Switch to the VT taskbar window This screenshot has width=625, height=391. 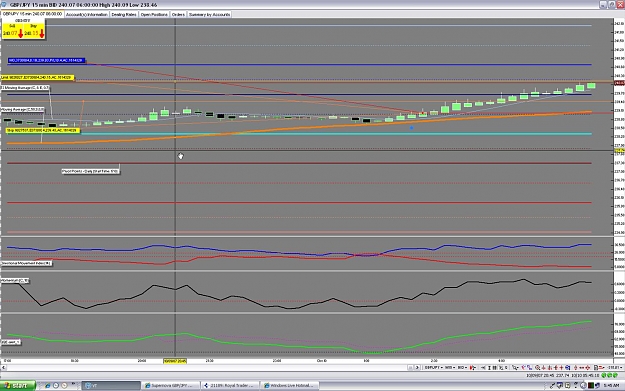(111, 385)
